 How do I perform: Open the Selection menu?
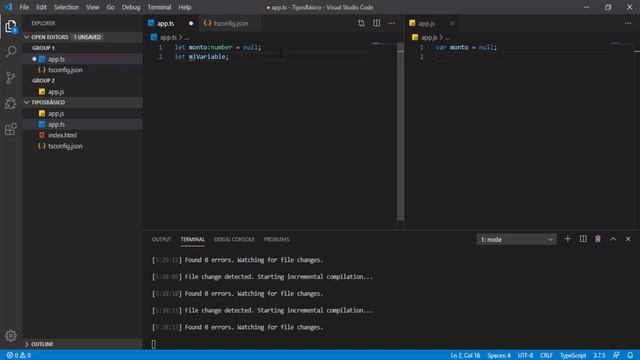pos(66,7)
